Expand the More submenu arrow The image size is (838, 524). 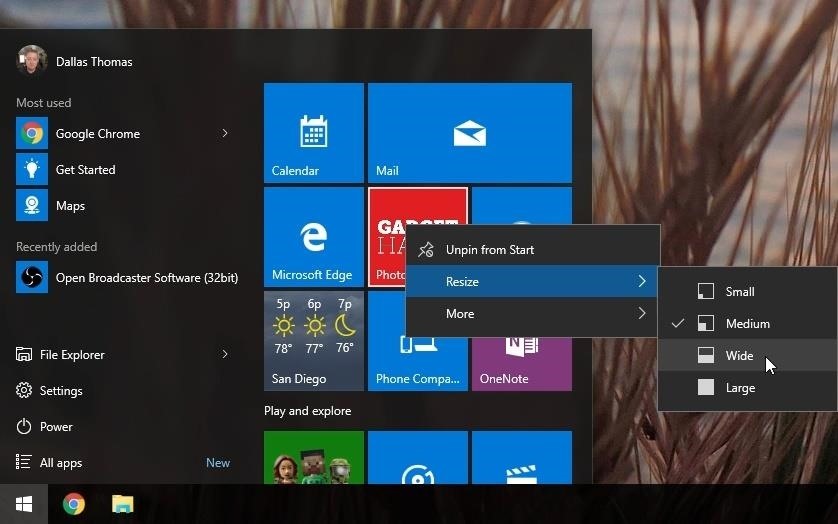point(642,313)
